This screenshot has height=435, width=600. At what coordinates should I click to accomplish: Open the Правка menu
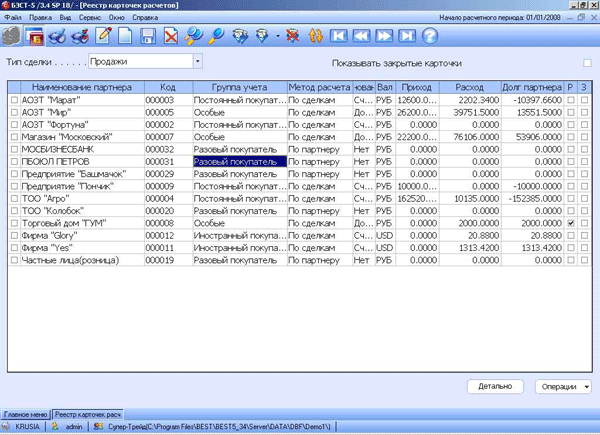40,18
